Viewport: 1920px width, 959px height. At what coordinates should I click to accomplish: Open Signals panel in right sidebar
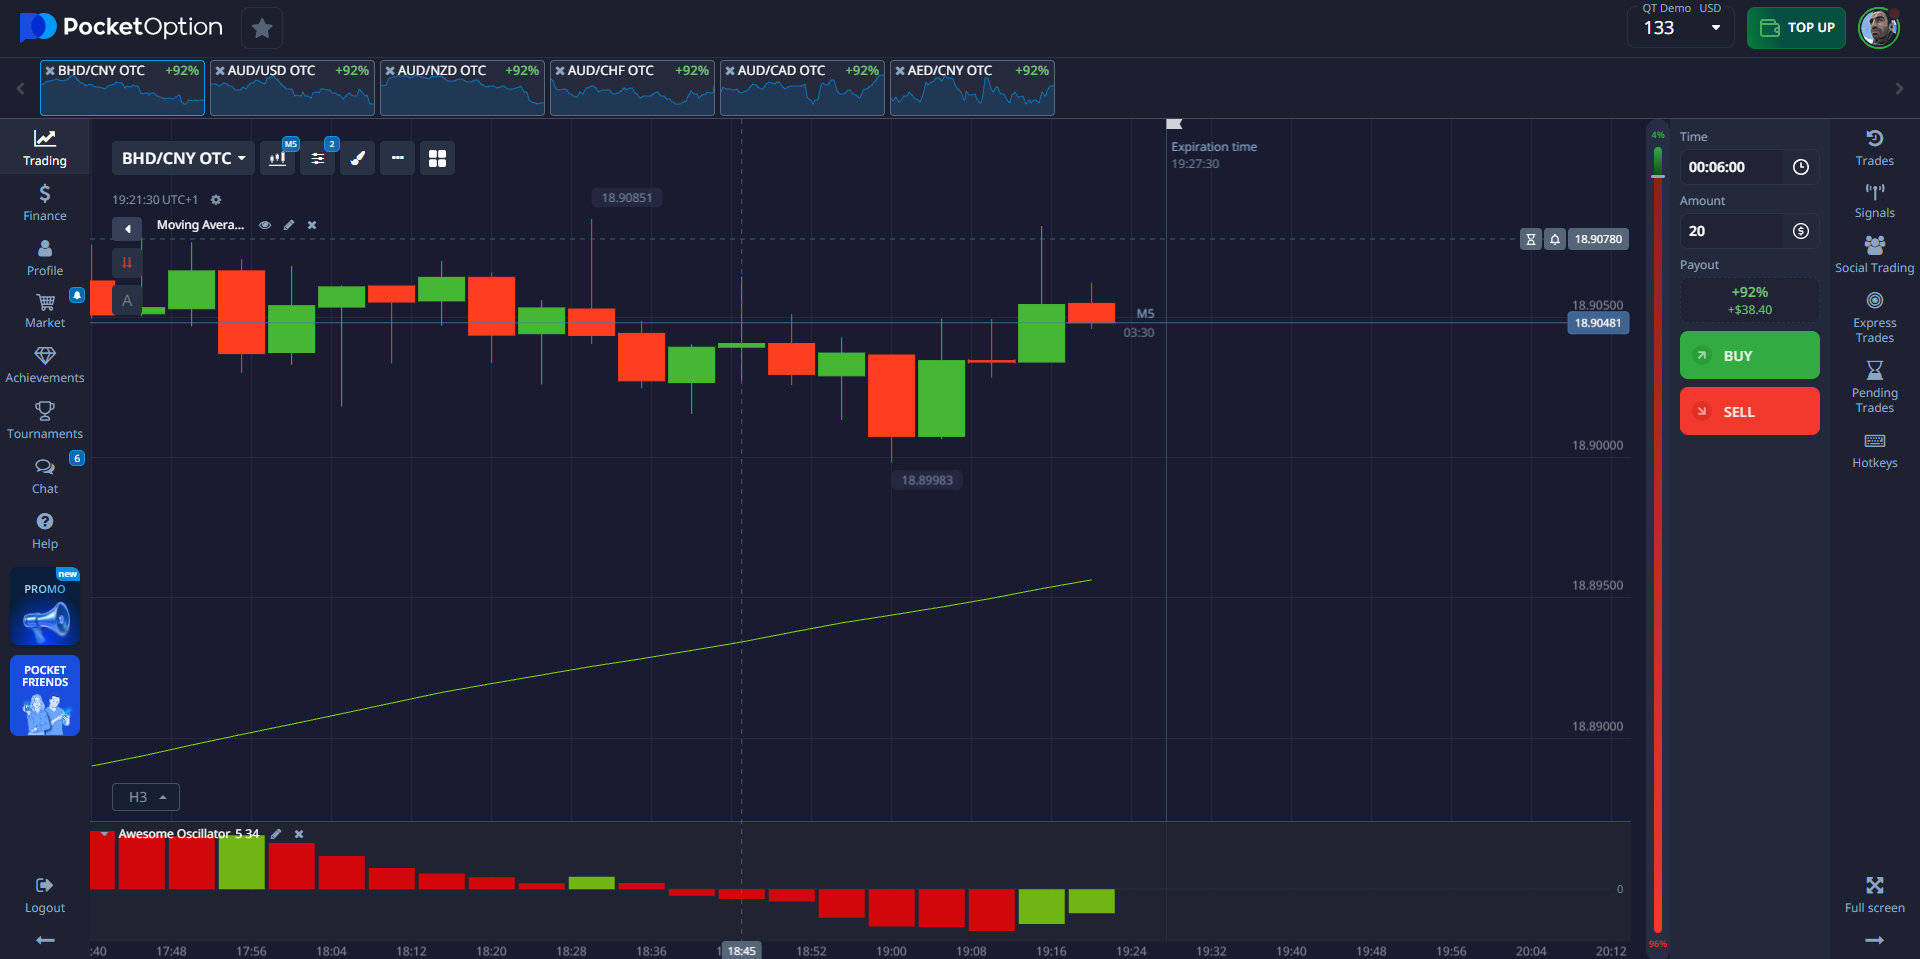coord(1874,201)
